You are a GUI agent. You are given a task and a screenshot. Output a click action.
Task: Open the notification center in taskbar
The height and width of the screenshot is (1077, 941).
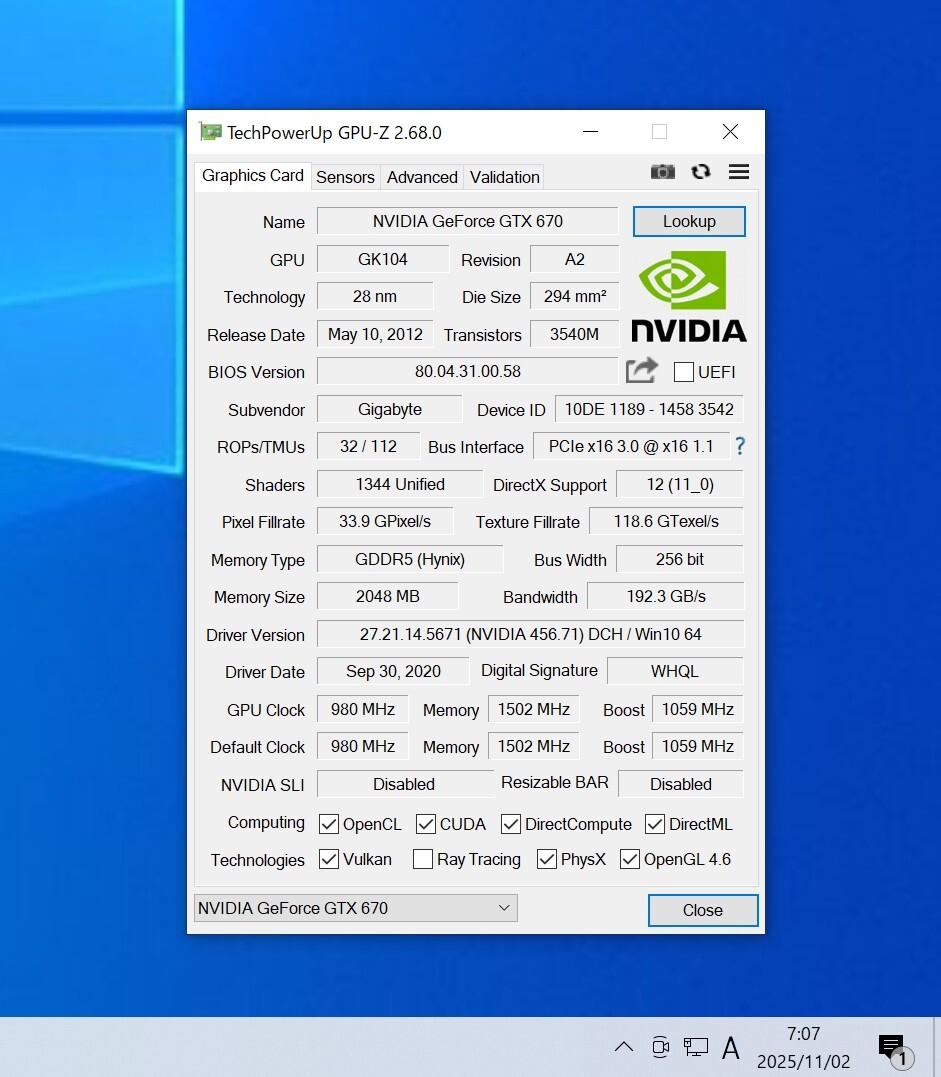[x=893, y=1048]
